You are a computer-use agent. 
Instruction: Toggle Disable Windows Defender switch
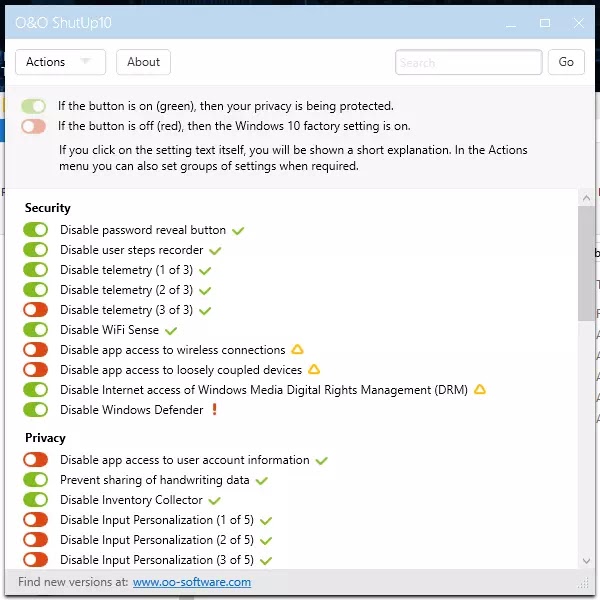pos(36,409)
